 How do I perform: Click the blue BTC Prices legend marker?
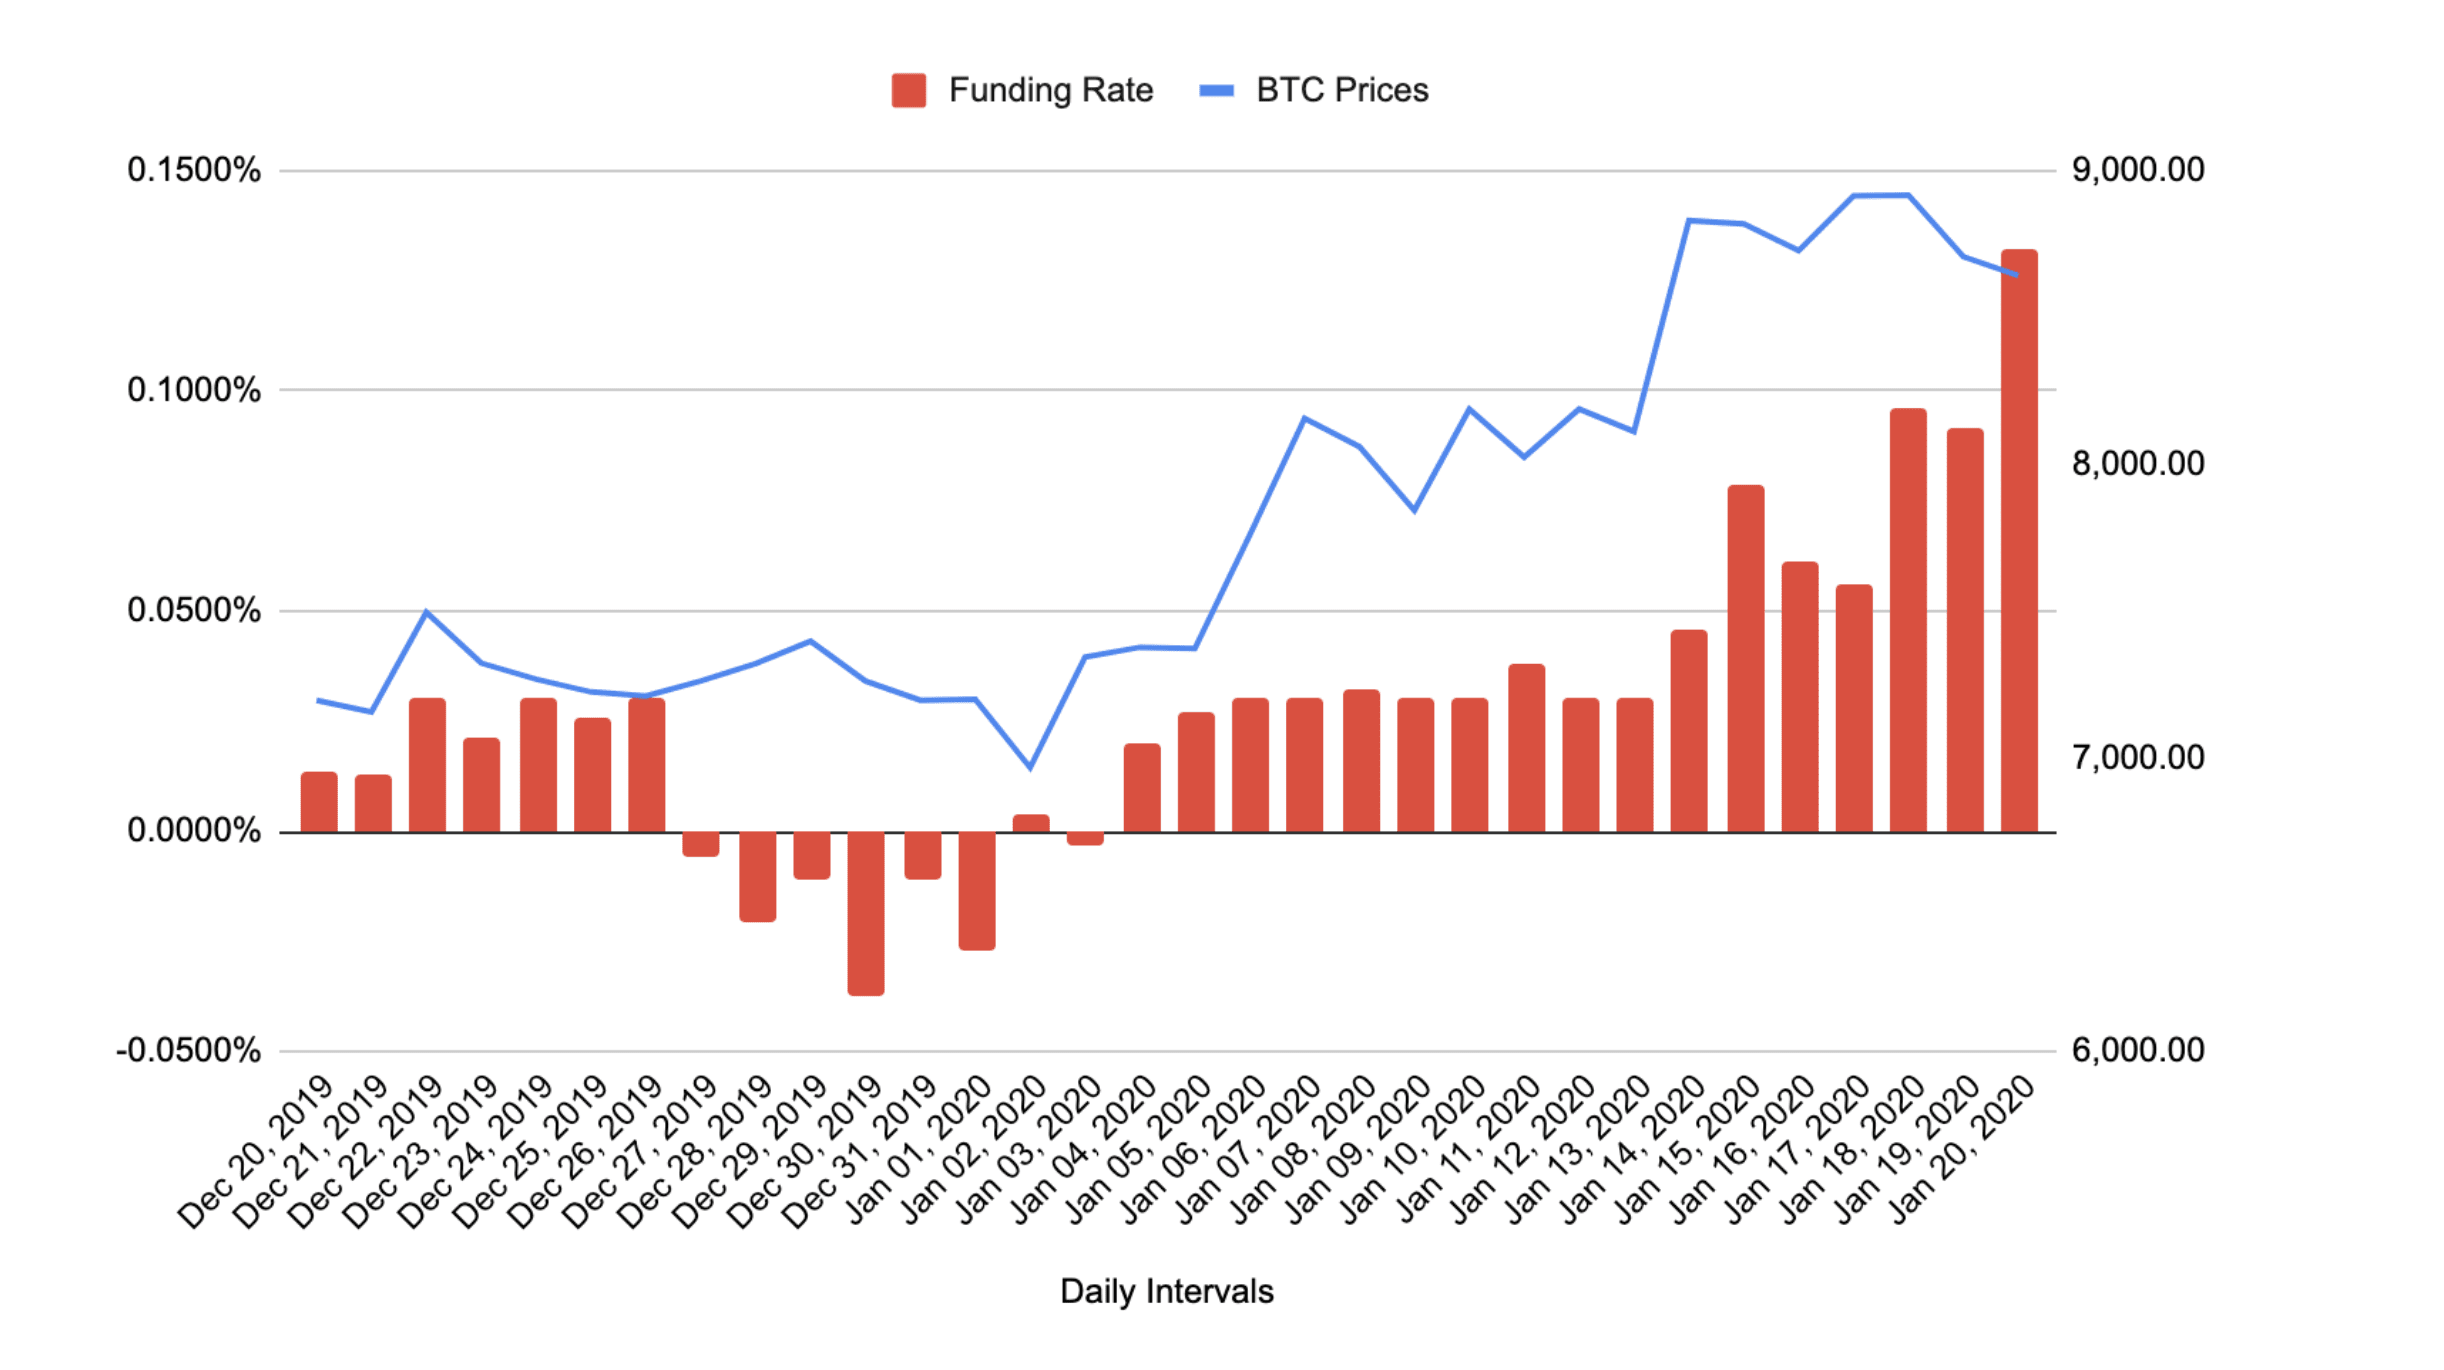(1216, 90)
